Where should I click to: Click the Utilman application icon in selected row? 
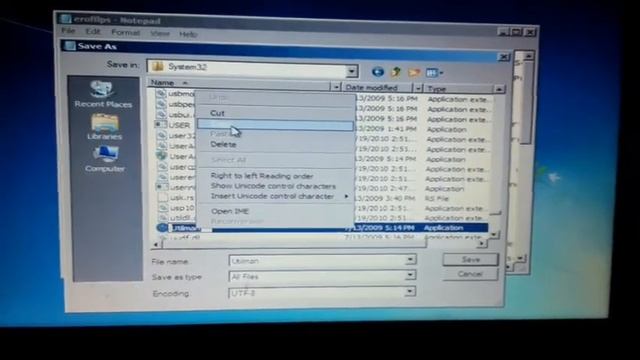coord(162,227)
